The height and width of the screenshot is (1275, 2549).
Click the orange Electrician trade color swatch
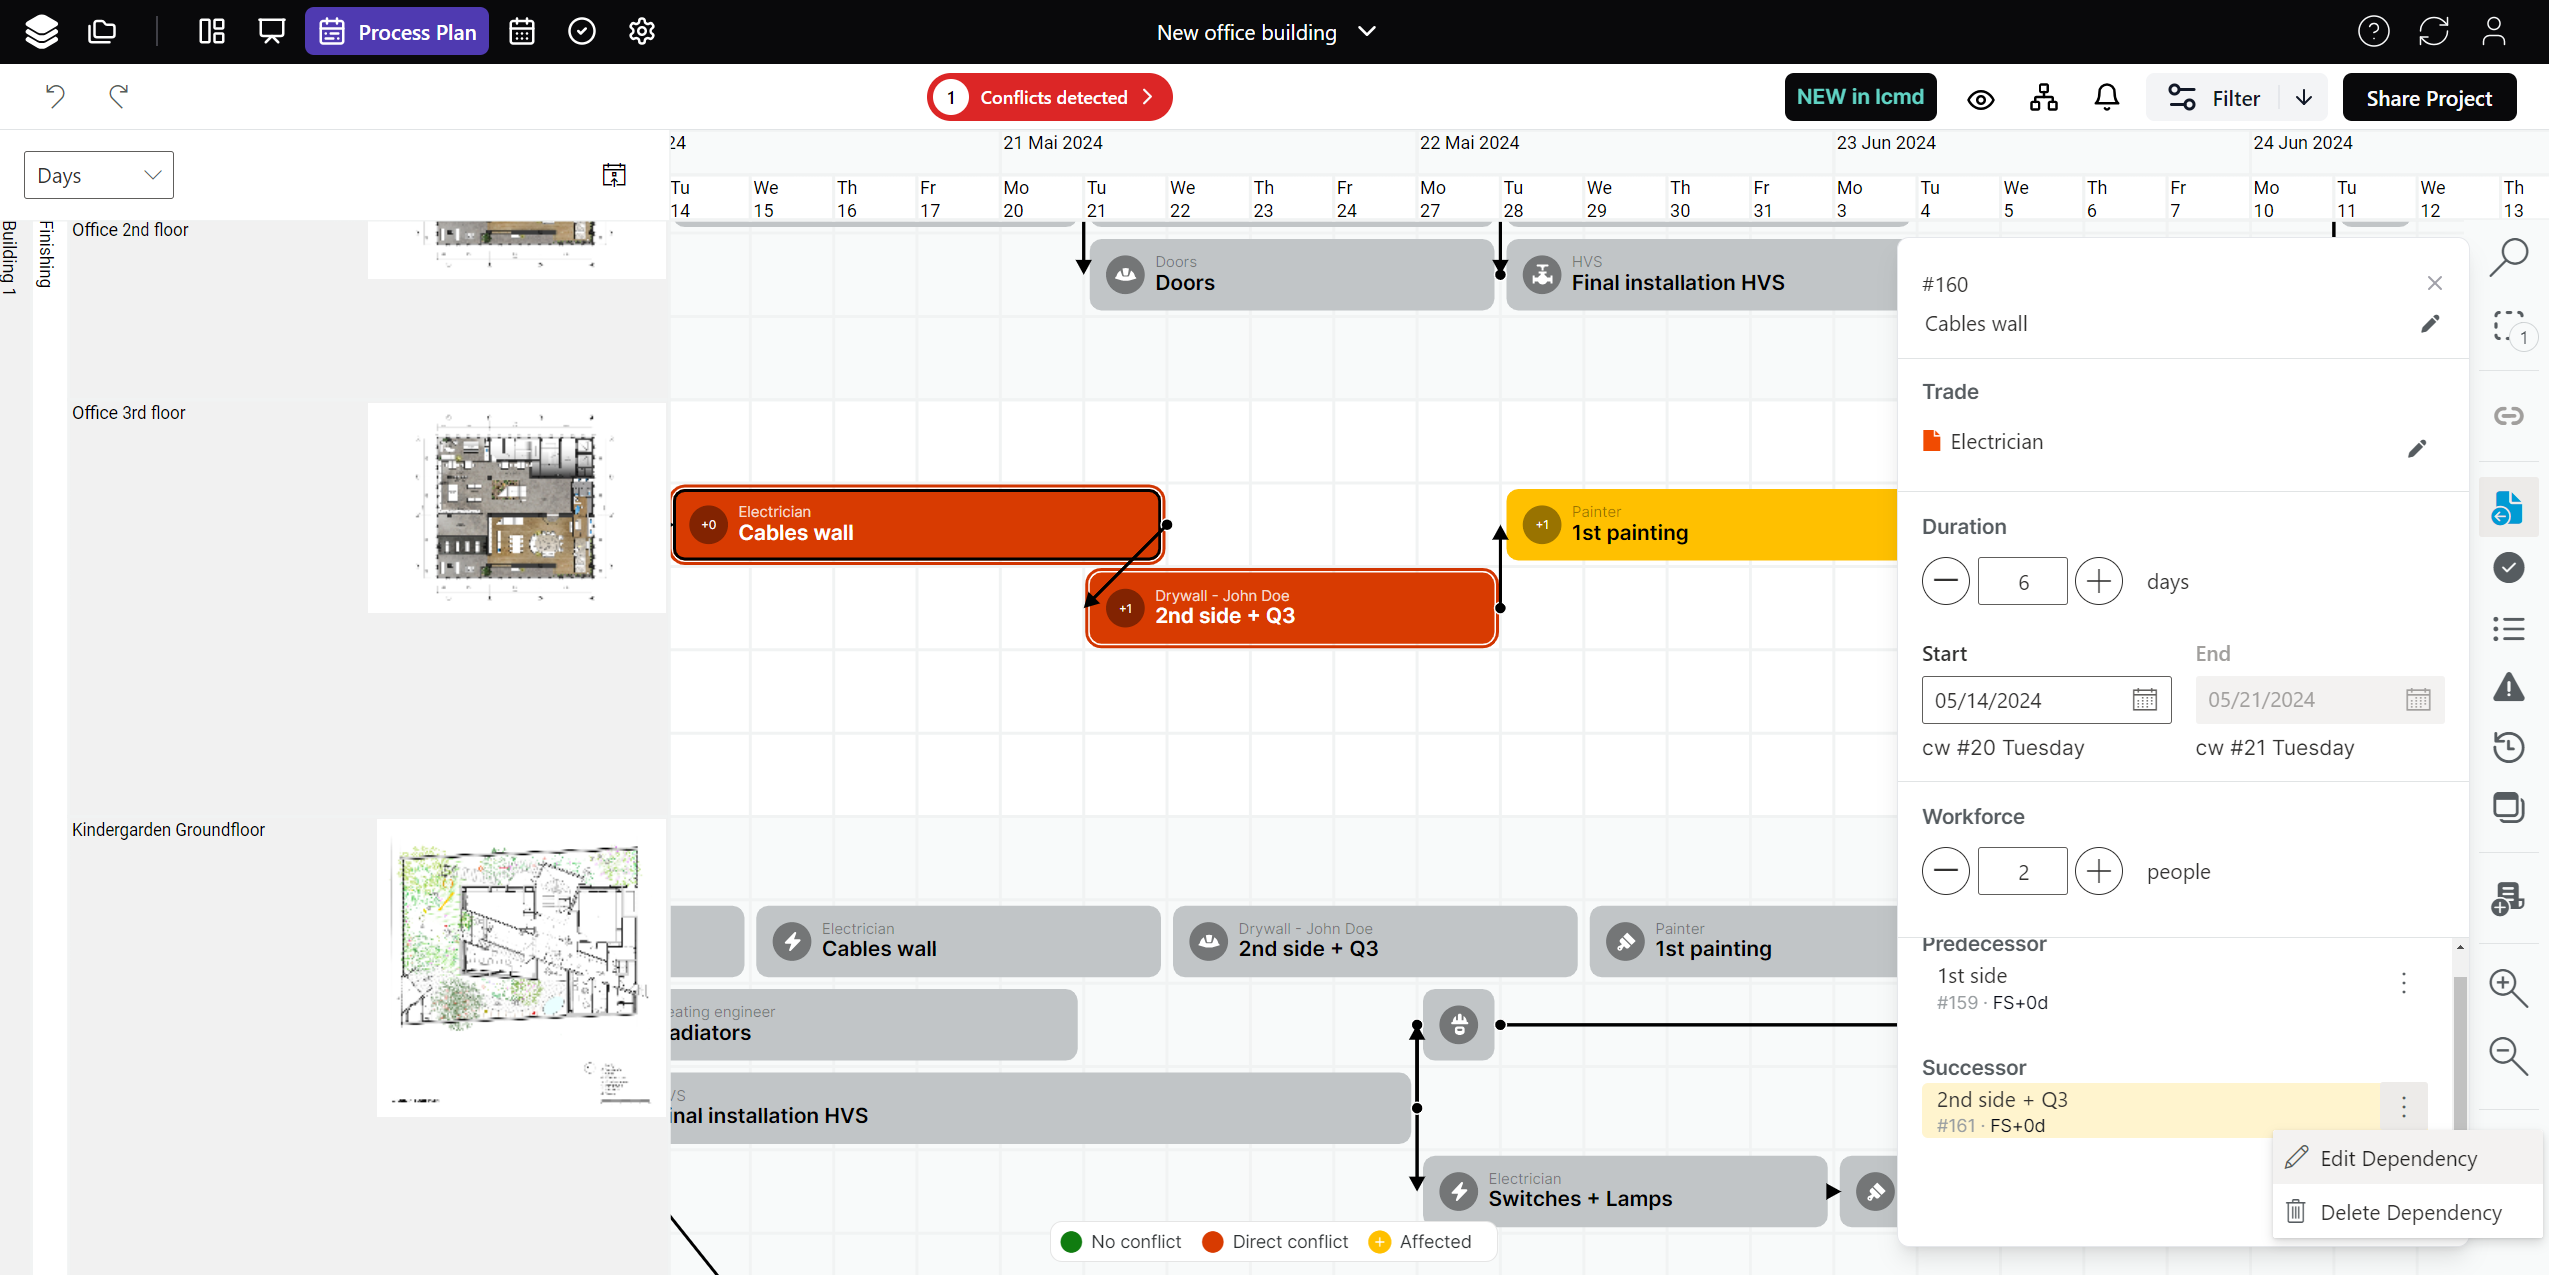(x=1931, y=441)
